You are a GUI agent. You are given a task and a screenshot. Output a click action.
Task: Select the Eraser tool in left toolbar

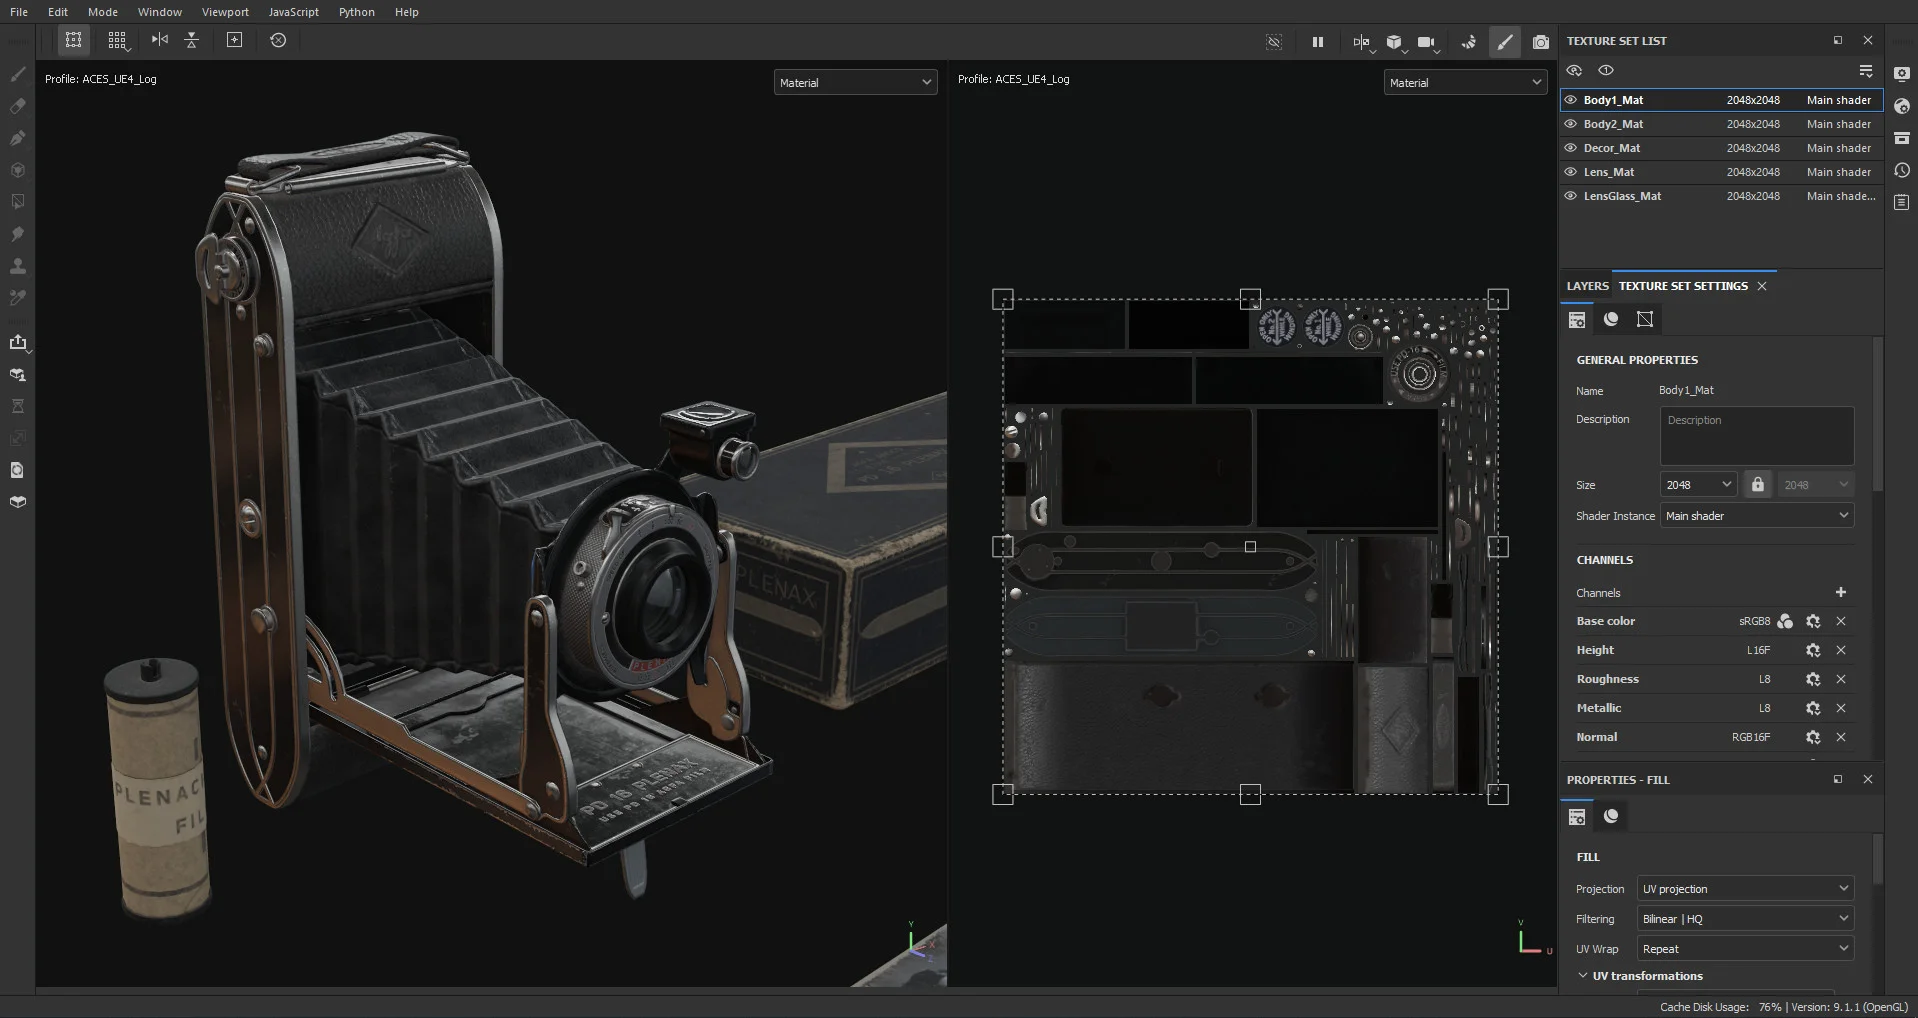(x=18, y=106)
